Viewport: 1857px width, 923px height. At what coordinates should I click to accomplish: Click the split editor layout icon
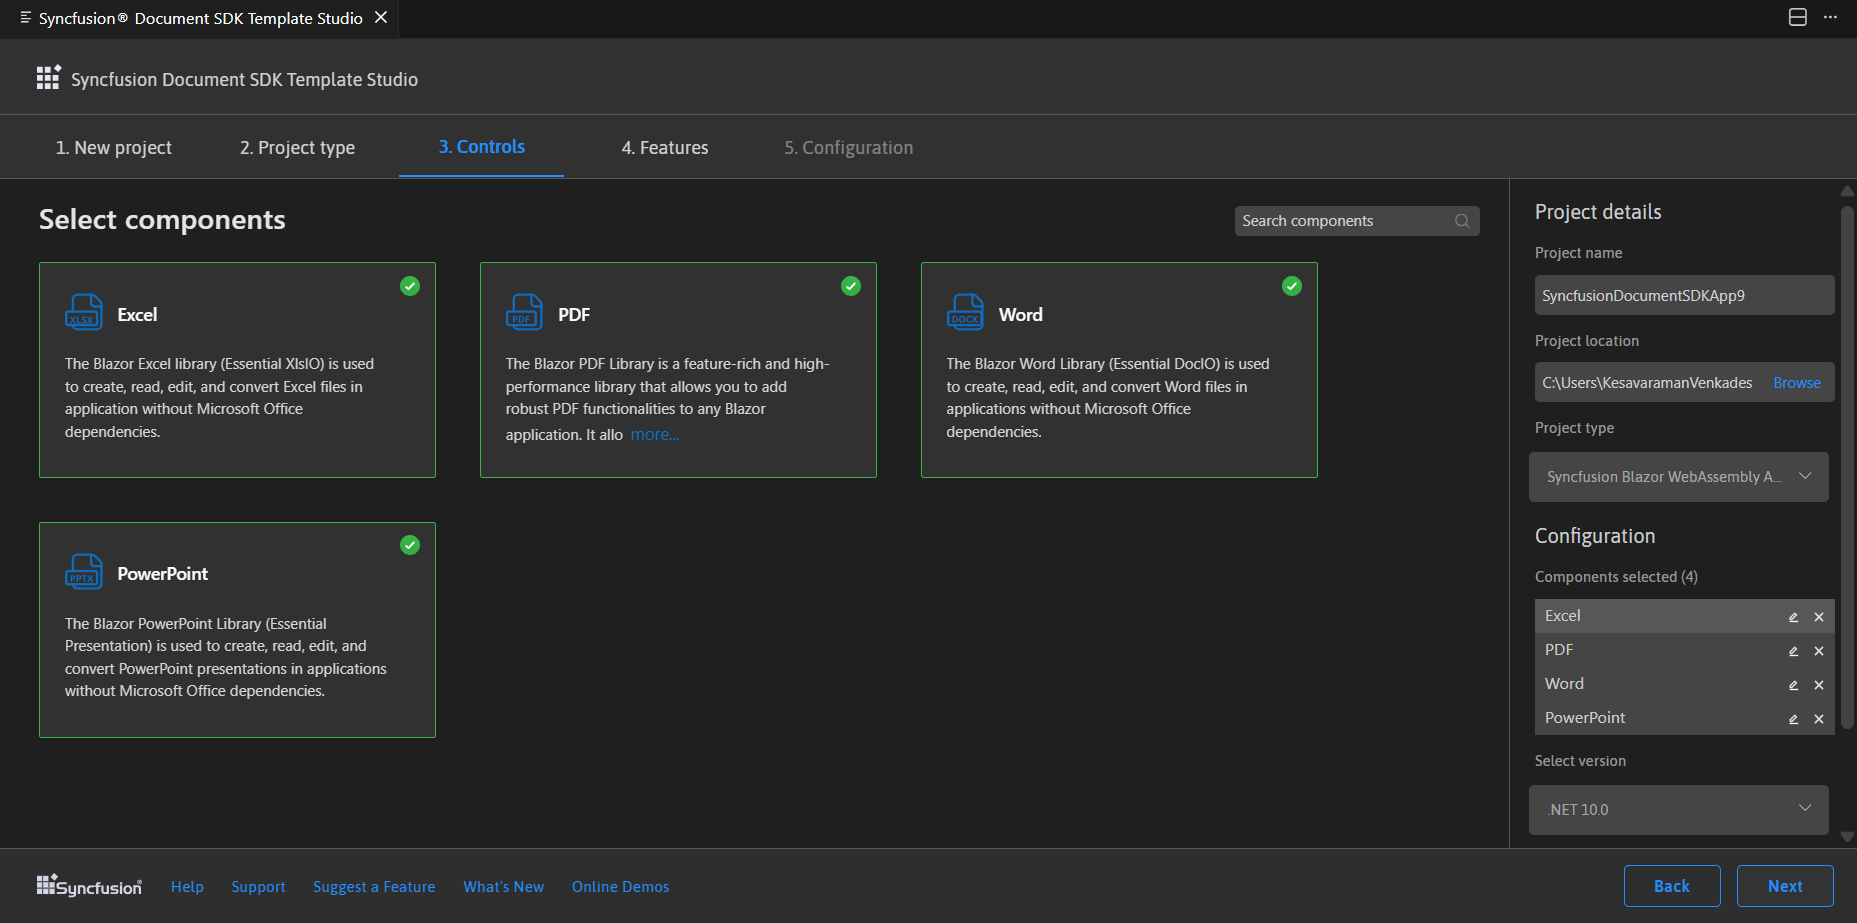(x=1797, y=18)
